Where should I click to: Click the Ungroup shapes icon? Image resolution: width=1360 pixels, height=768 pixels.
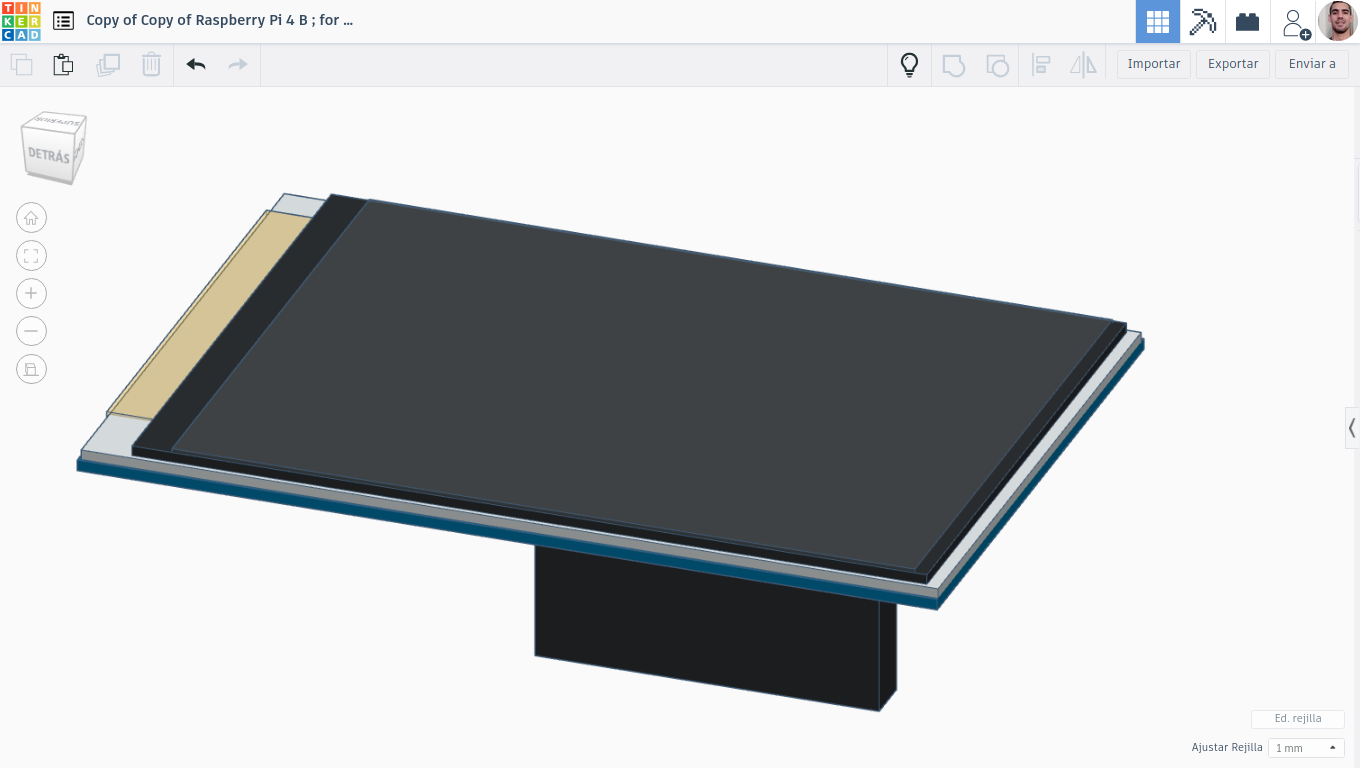point(997,65)
